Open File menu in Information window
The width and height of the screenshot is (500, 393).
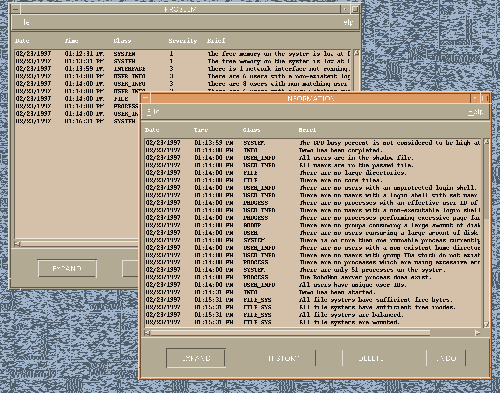point(154,112)
